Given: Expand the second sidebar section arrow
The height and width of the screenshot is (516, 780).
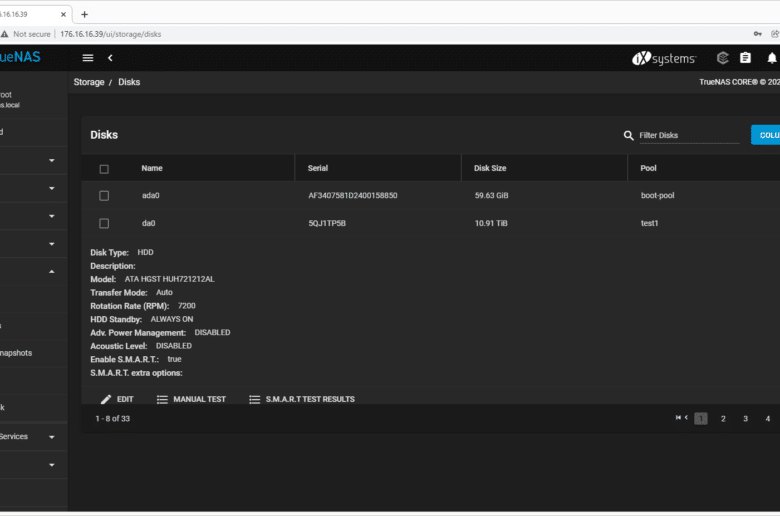Looking at the screenshot, I should [x=52, y=188].
